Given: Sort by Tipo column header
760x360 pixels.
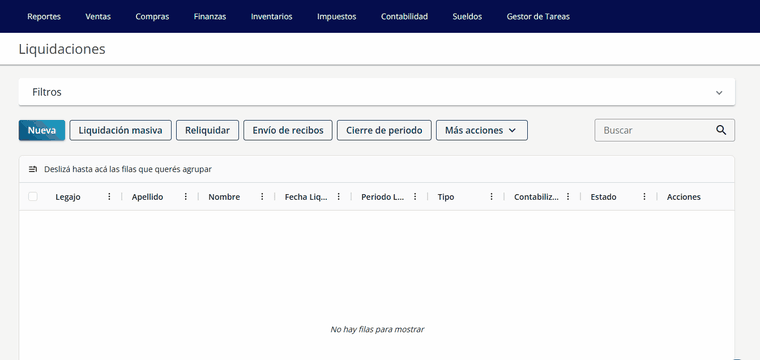Looking at the screenshot, I should click(446, 197).
